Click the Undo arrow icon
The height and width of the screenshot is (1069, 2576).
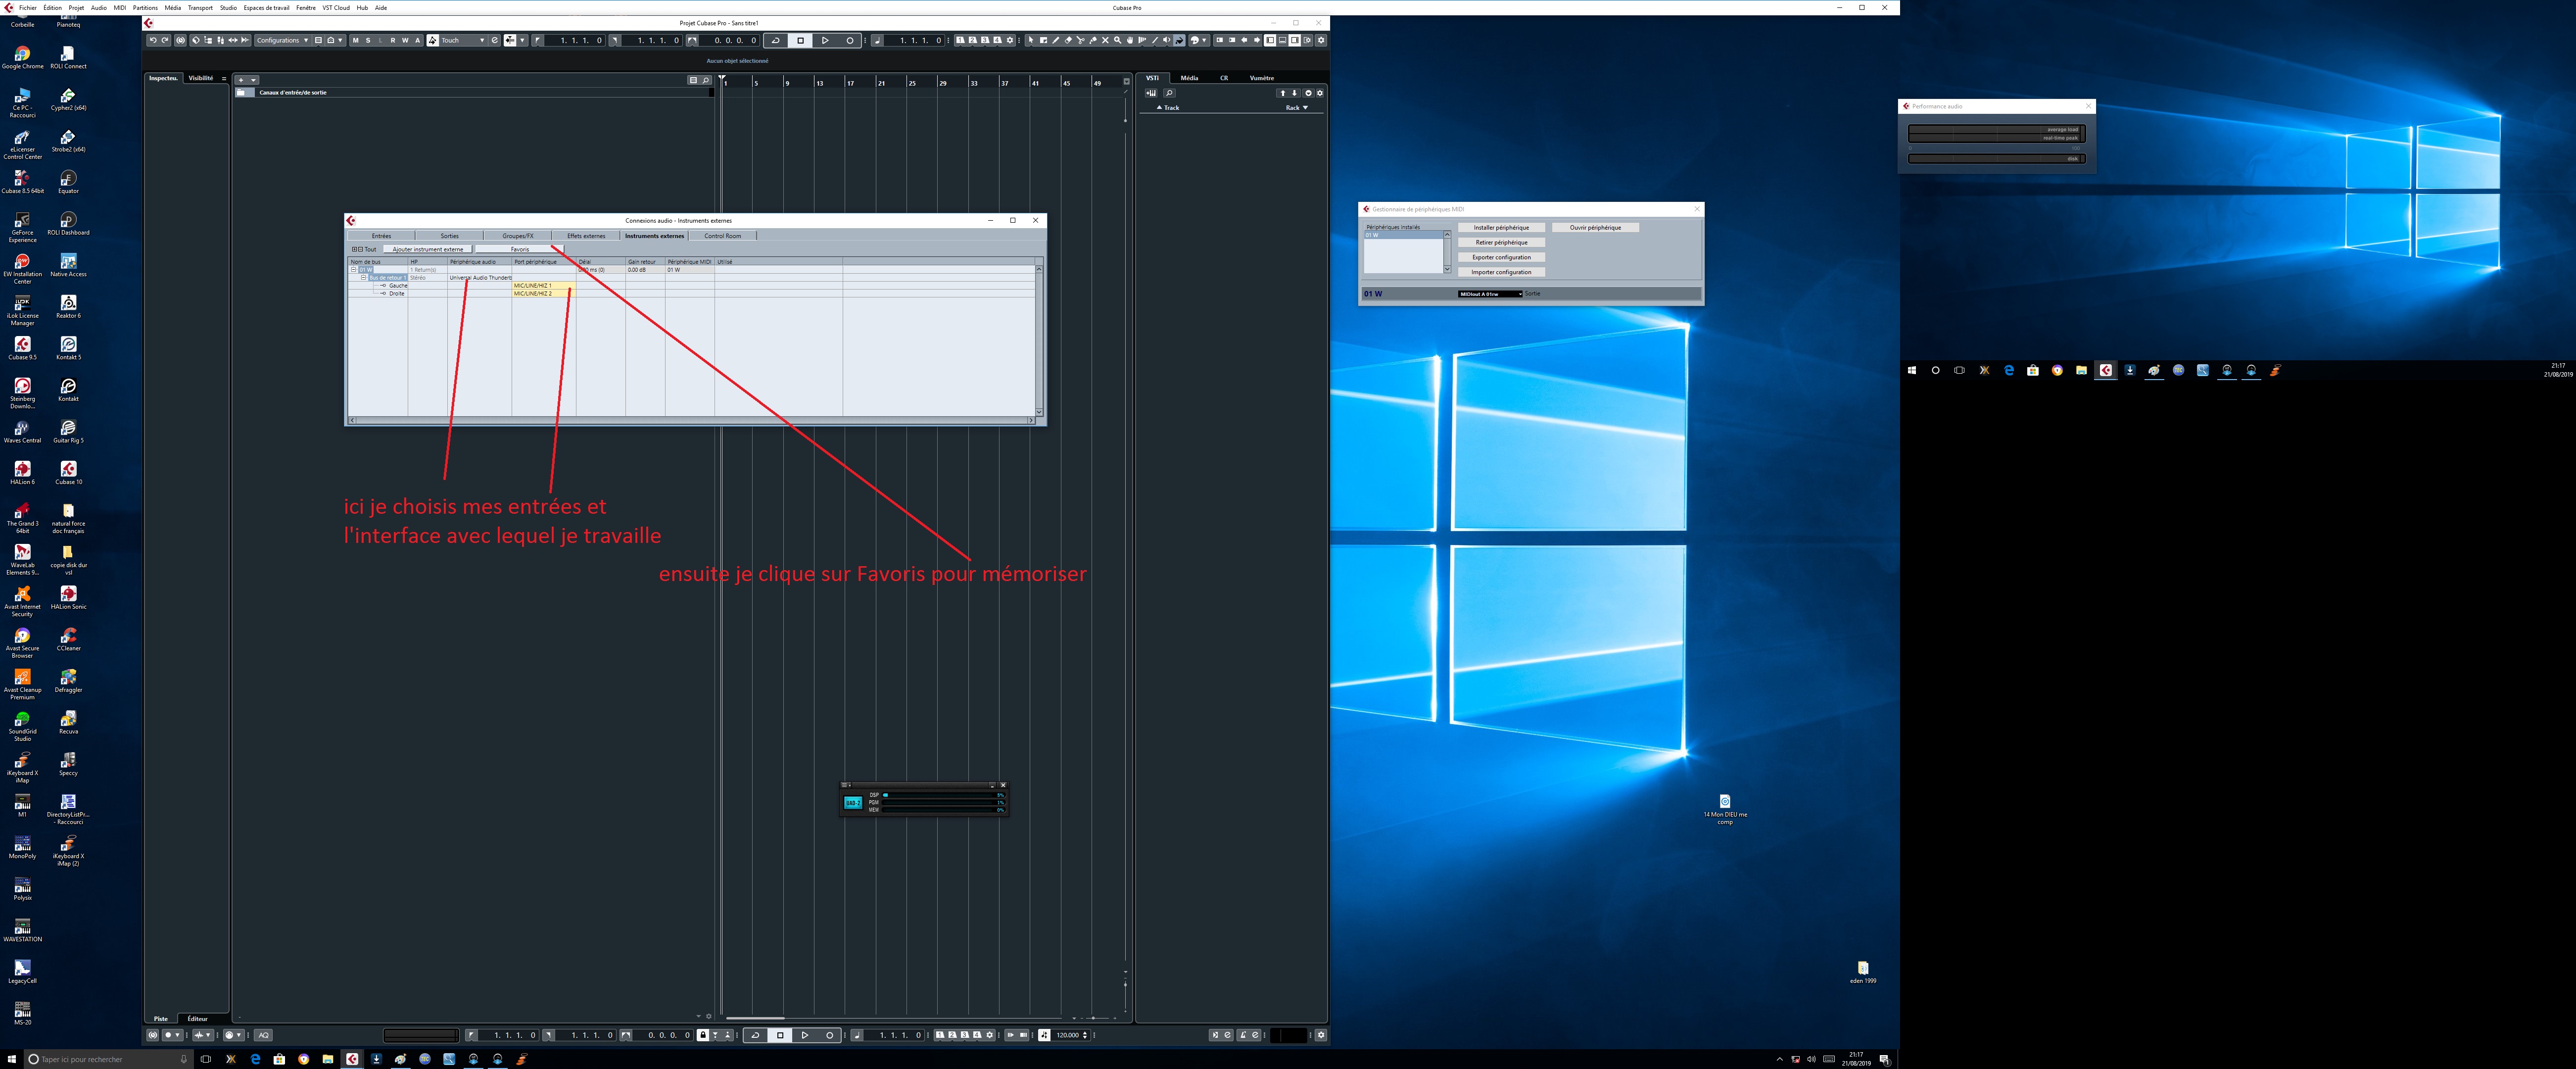pos(153,40)
